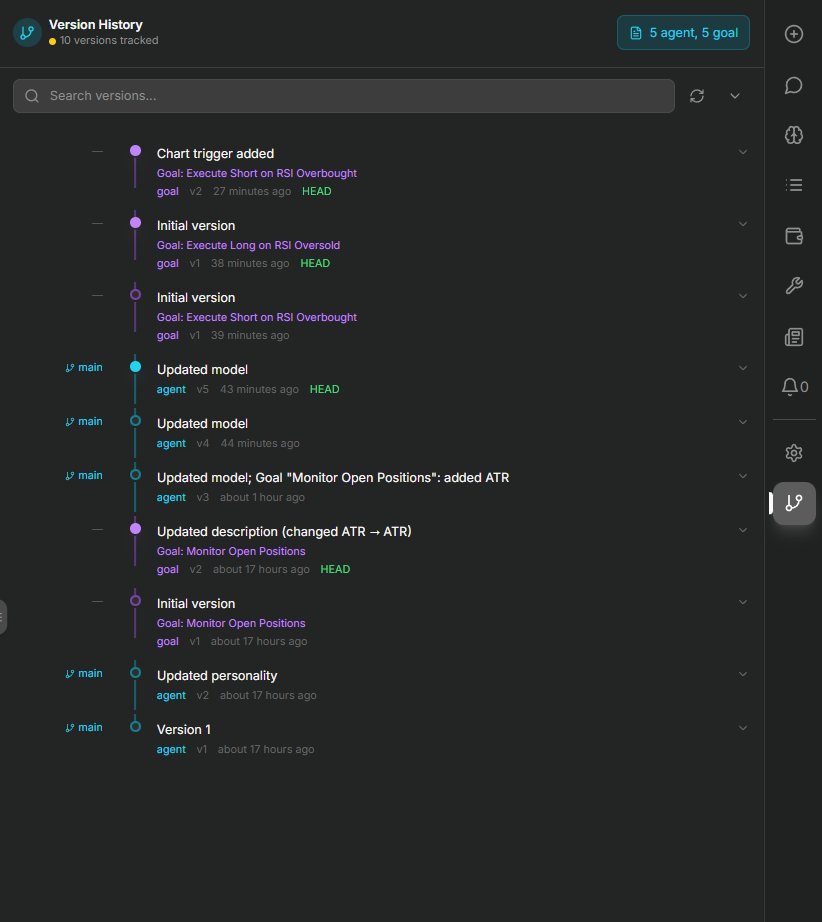This screenshot has height=922, width=822.
Task: Focus the Search versions input field
Action: [343, 96]
